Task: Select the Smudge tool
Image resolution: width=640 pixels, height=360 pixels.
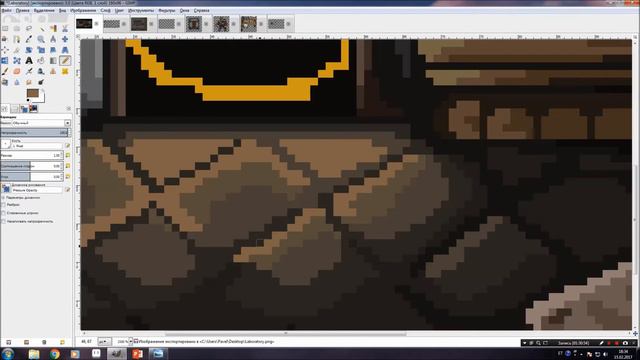Action: (29, 82)
